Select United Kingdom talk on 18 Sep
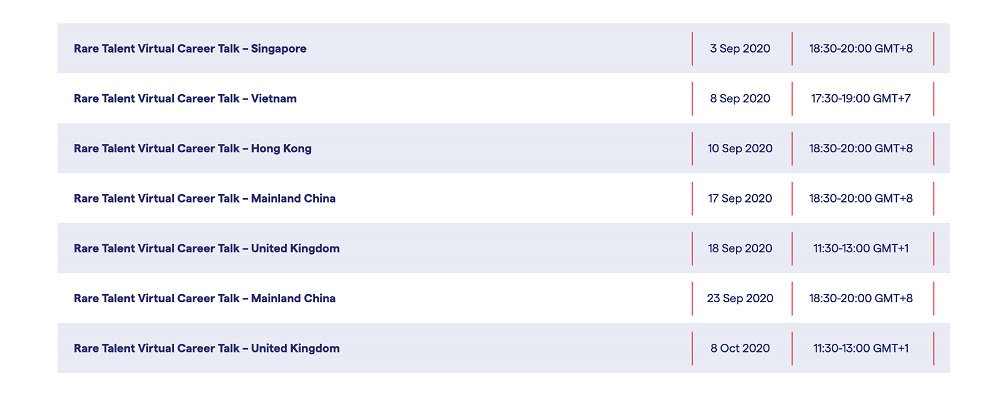The width and height of the screenshot is (1000, 400). pyautogui.click(x=207, y=248)
